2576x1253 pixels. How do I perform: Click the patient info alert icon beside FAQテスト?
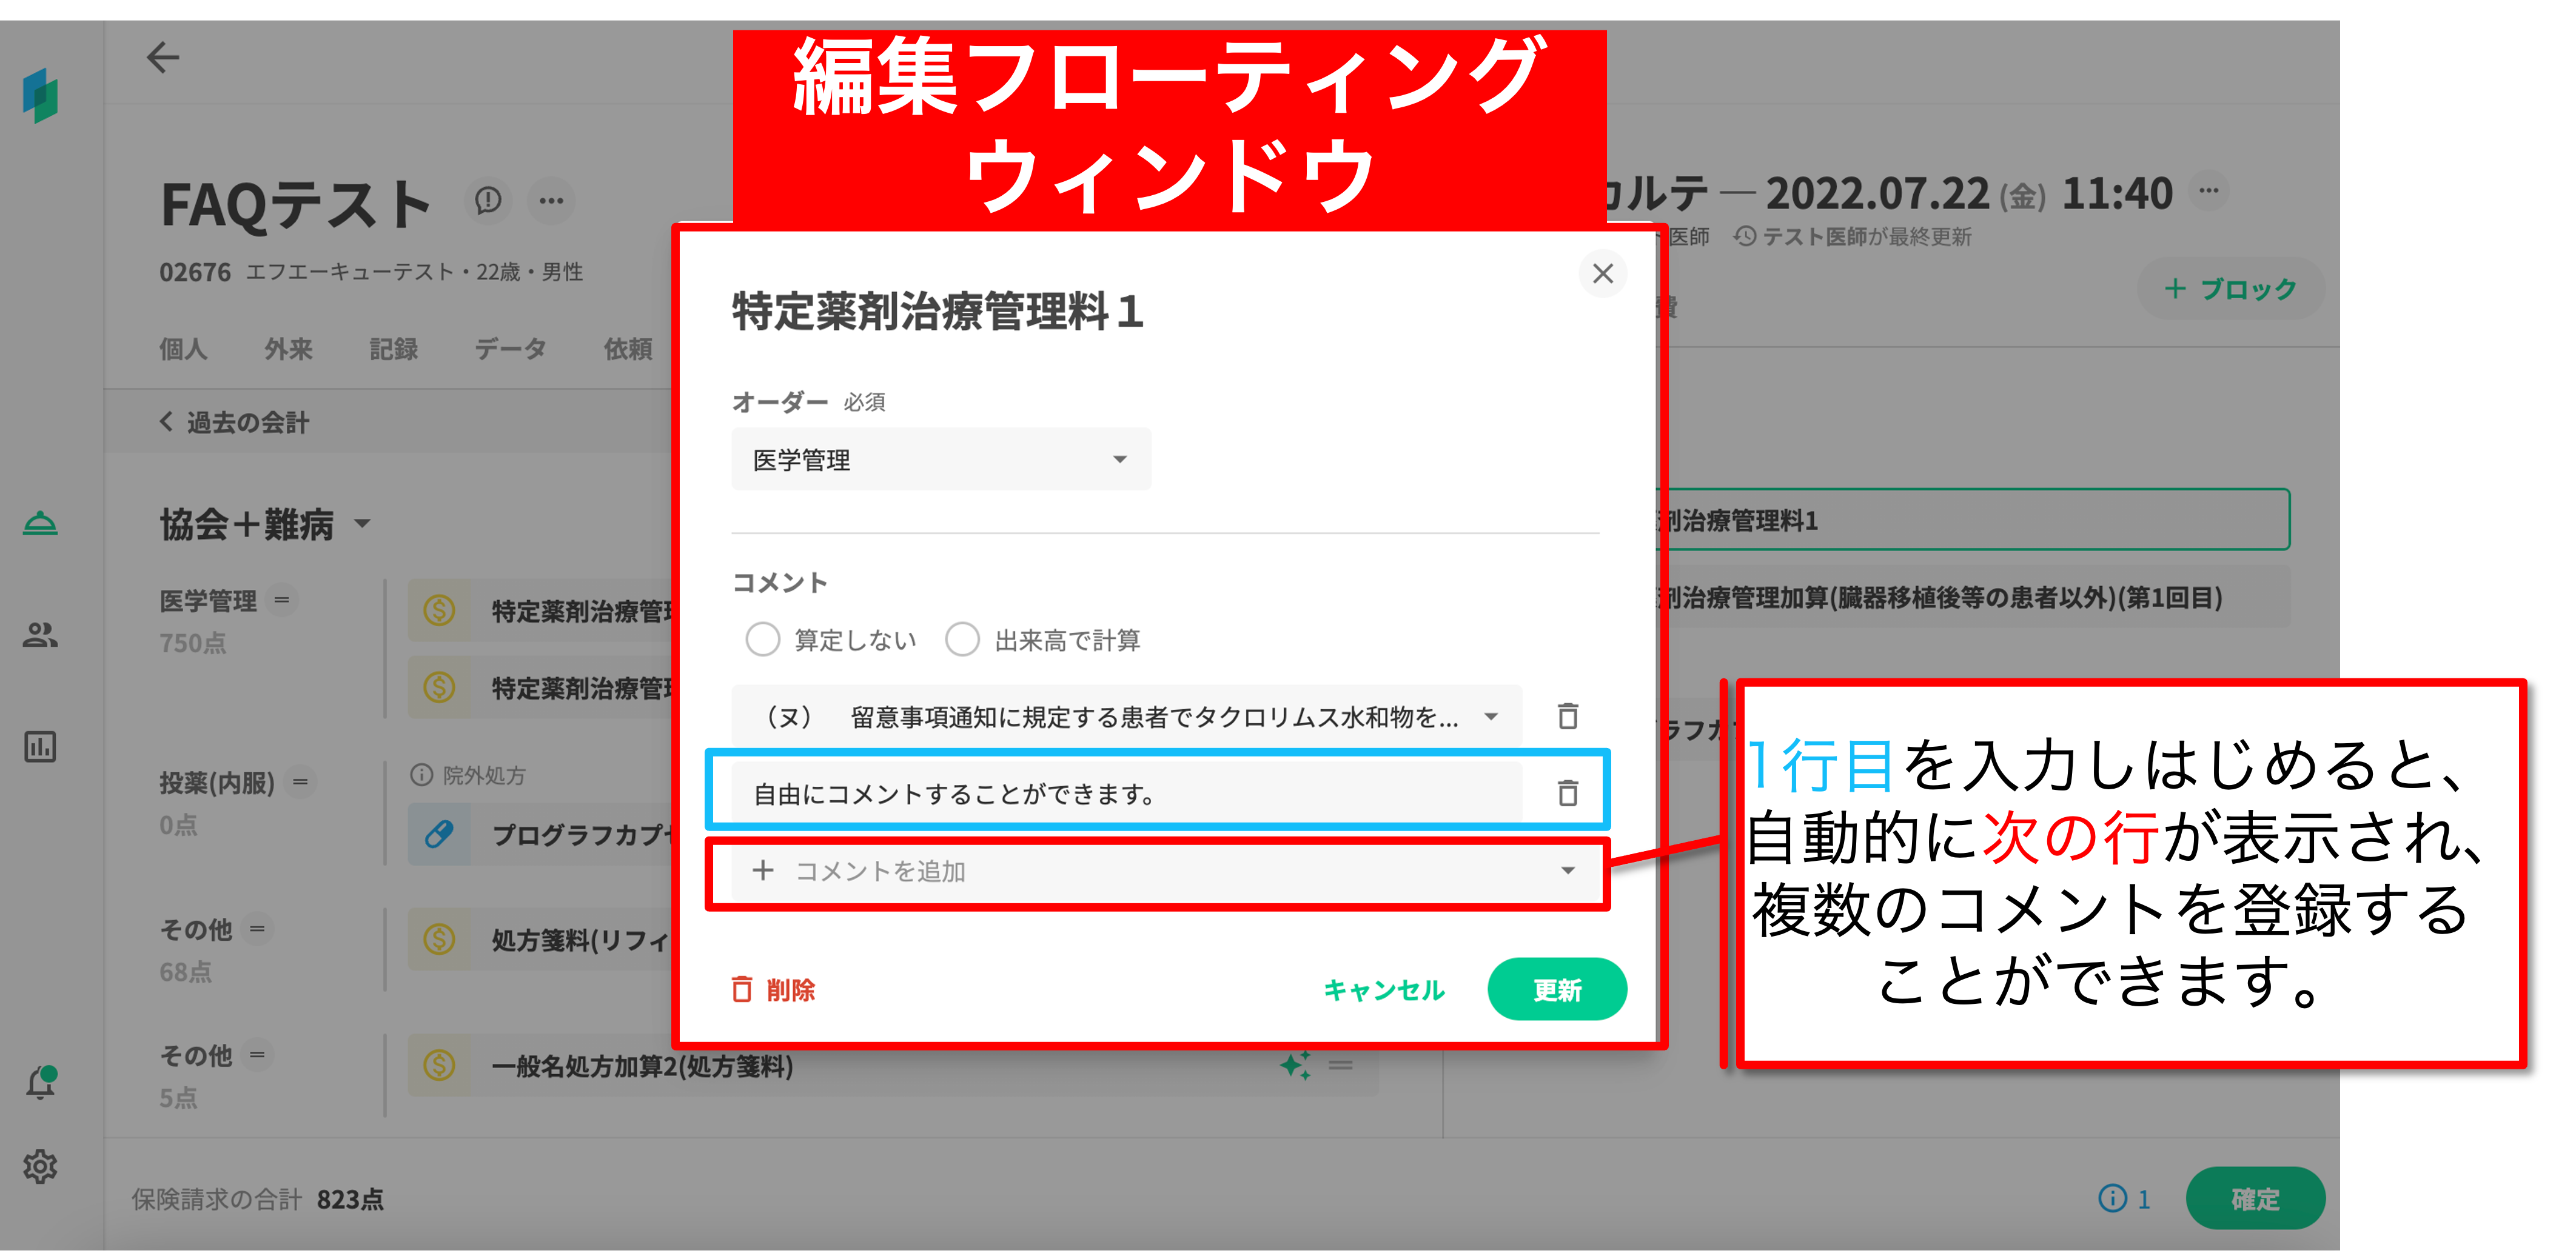(488, 201)
